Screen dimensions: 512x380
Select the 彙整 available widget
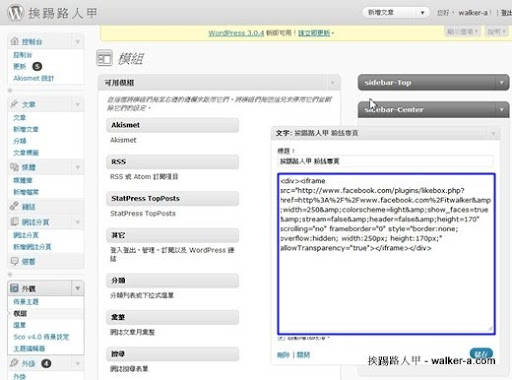[172, 317]
